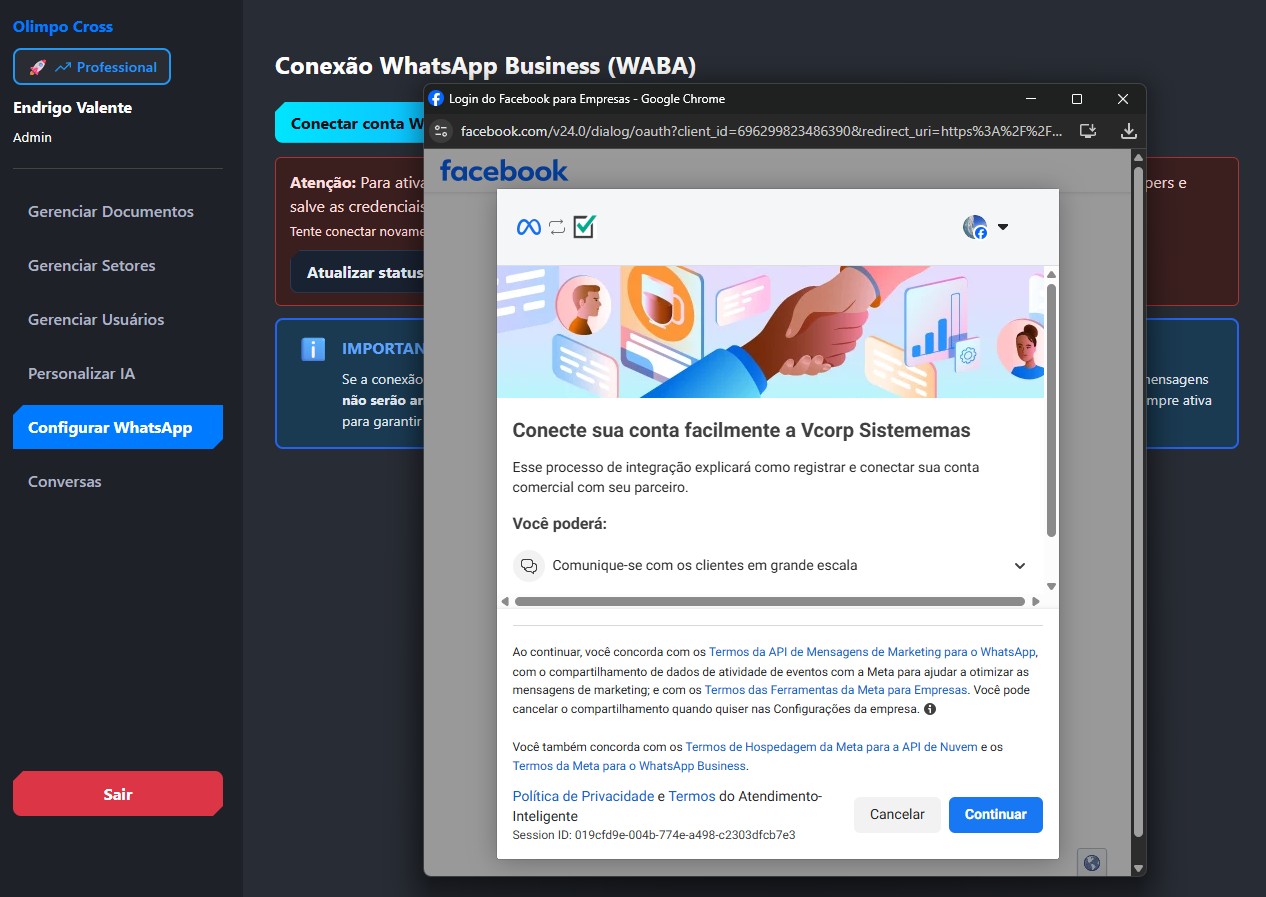Click the Meta logo icon in dialog
Image resolution: width=1266 pixels, height=897 pixels.
pyautogui.click(x=528, y=227)
